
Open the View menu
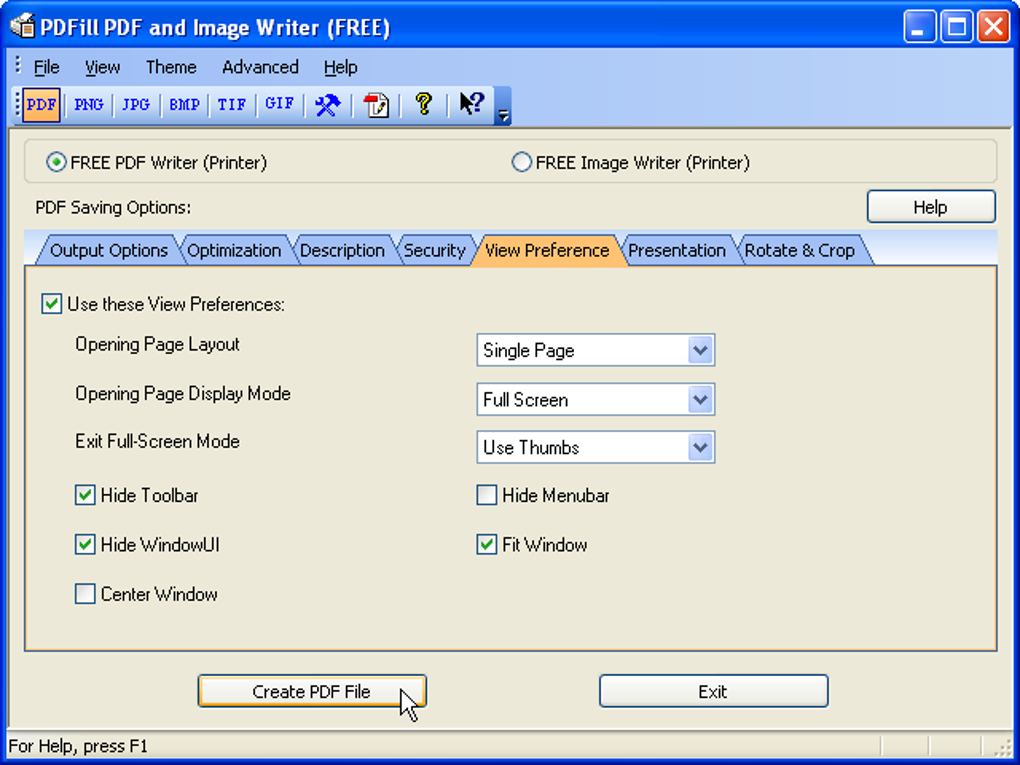click(x=102, y=67)
